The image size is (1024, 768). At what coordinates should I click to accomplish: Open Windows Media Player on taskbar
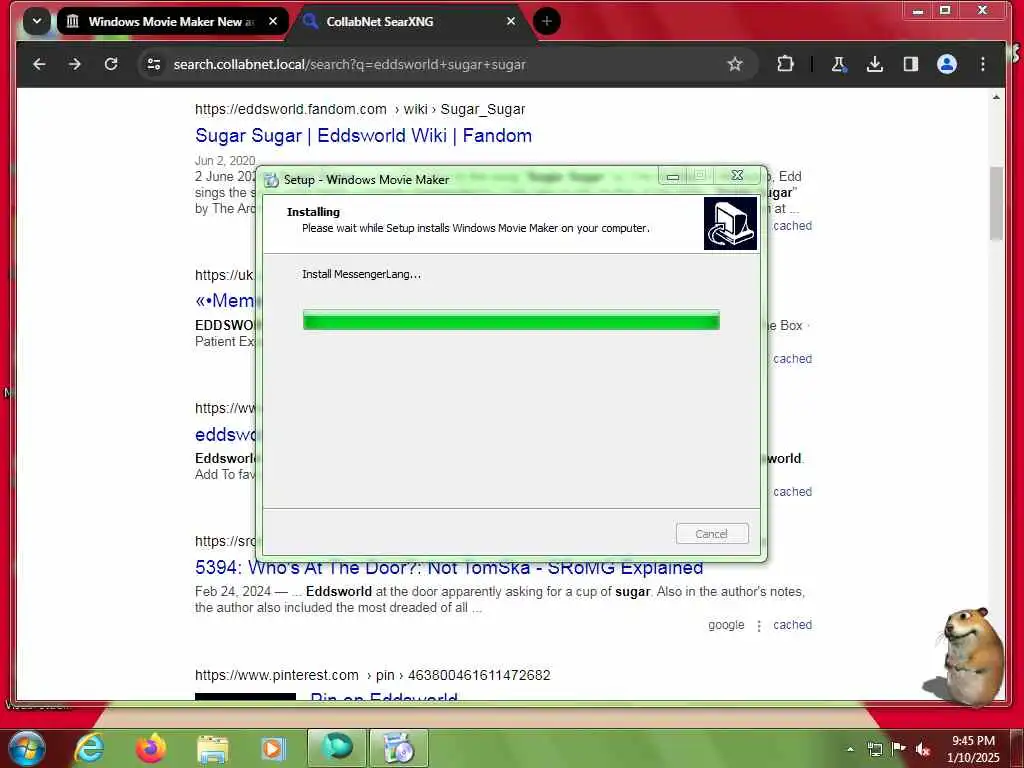pos(273,748)
